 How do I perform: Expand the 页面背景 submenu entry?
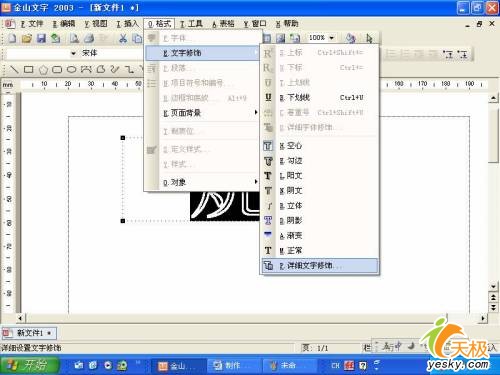(x=202, y=113)
